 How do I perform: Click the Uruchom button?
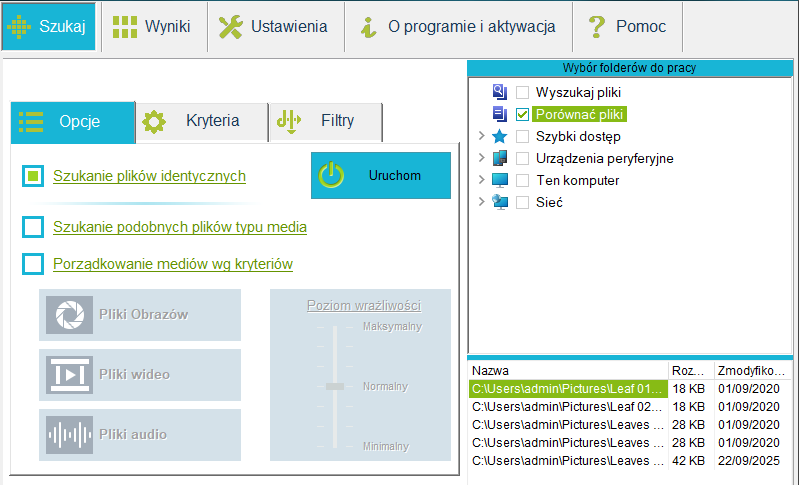[x=381, y=175]
